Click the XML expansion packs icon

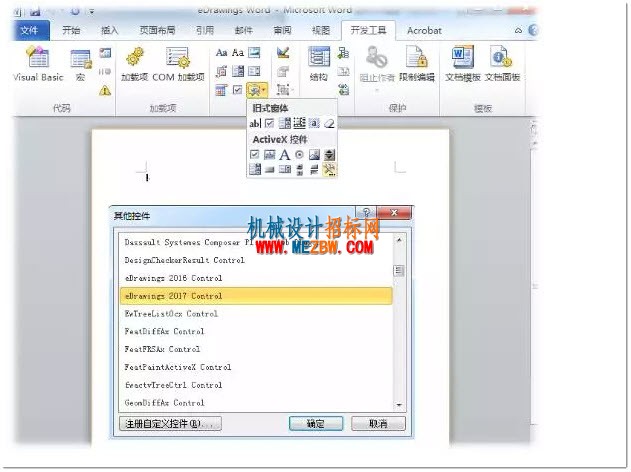coord(343,90)
